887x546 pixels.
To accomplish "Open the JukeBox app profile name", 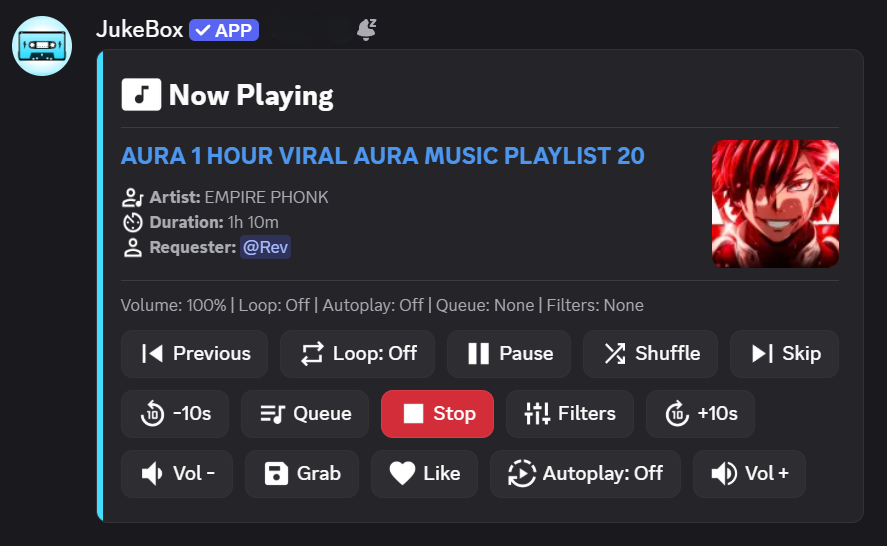I will tap(139, 30).
